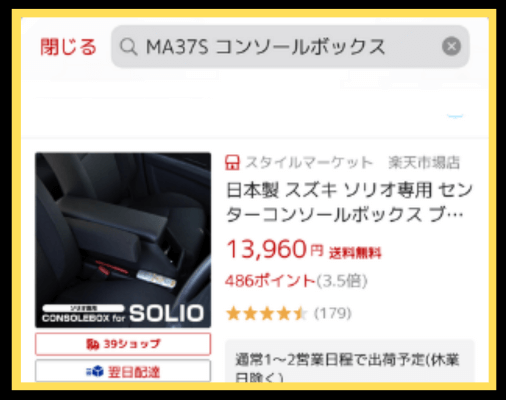
Task: Click the (3.5倍) point multiplier
Action: pos(342,281)
